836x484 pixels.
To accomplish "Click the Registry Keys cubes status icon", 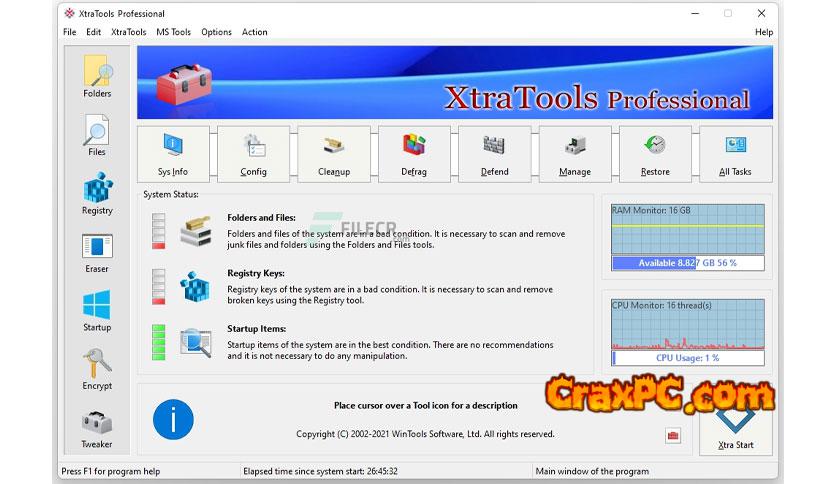I will click(x=196, y=287).
